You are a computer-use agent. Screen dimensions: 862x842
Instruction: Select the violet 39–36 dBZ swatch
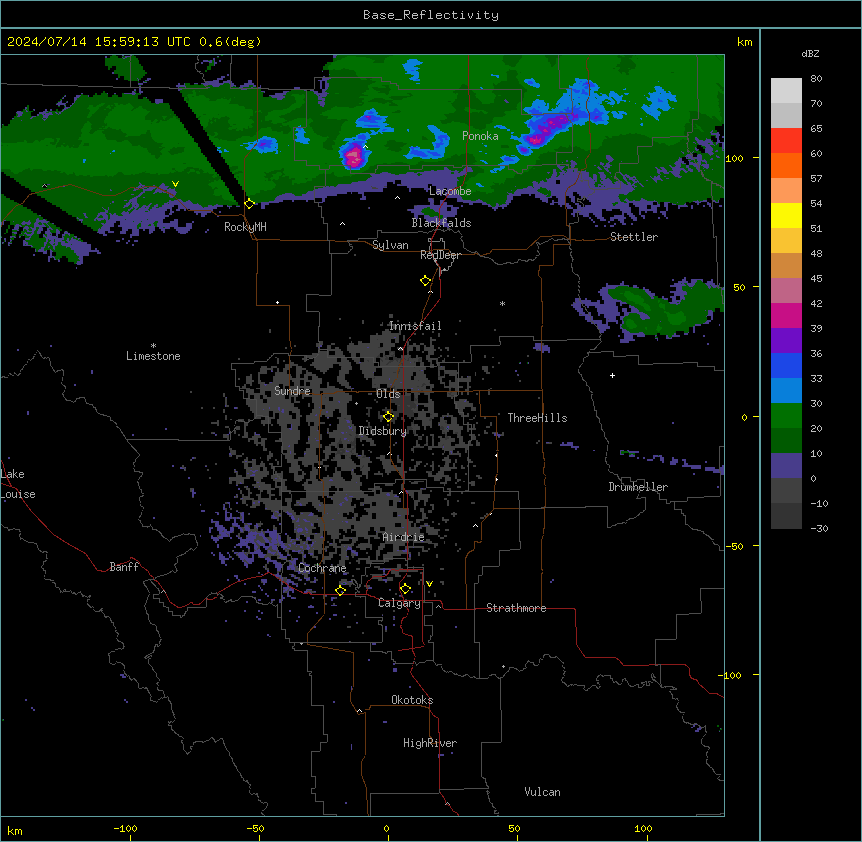[x=786, y=341]
